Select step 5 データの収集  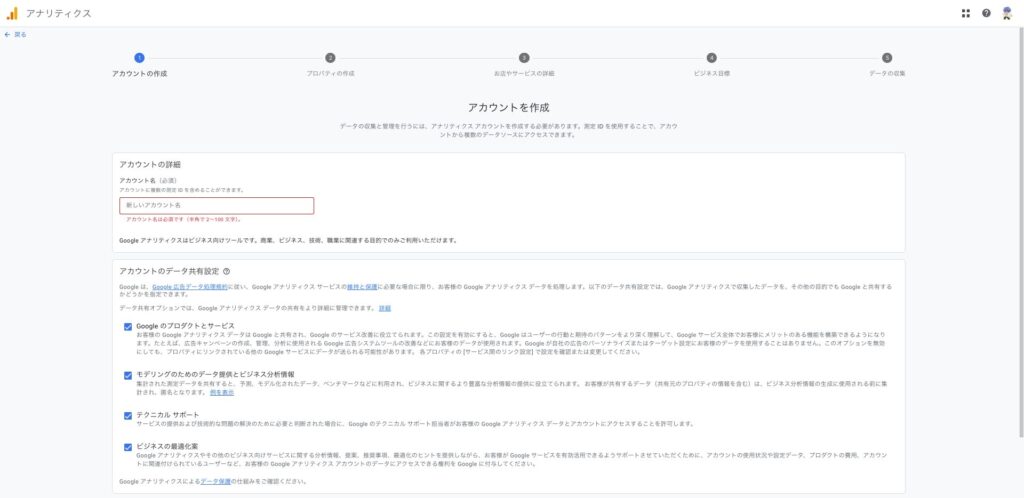[887, 65]
